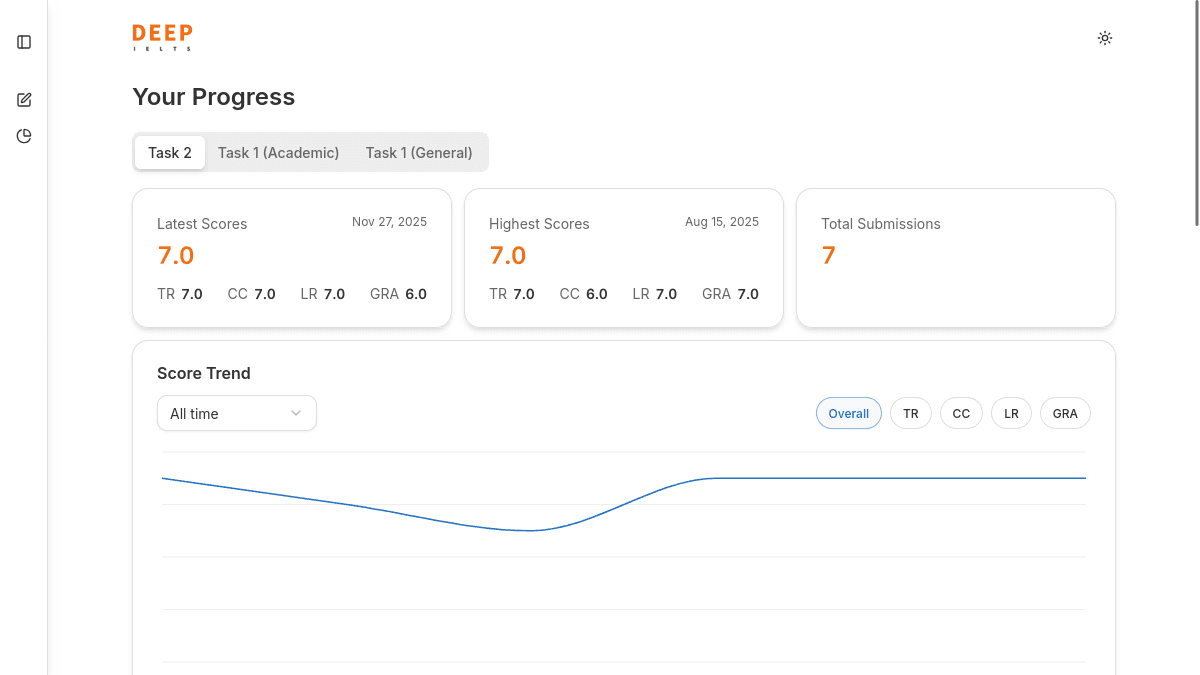Click the Nov 27, 2025 date

(389, 222)
